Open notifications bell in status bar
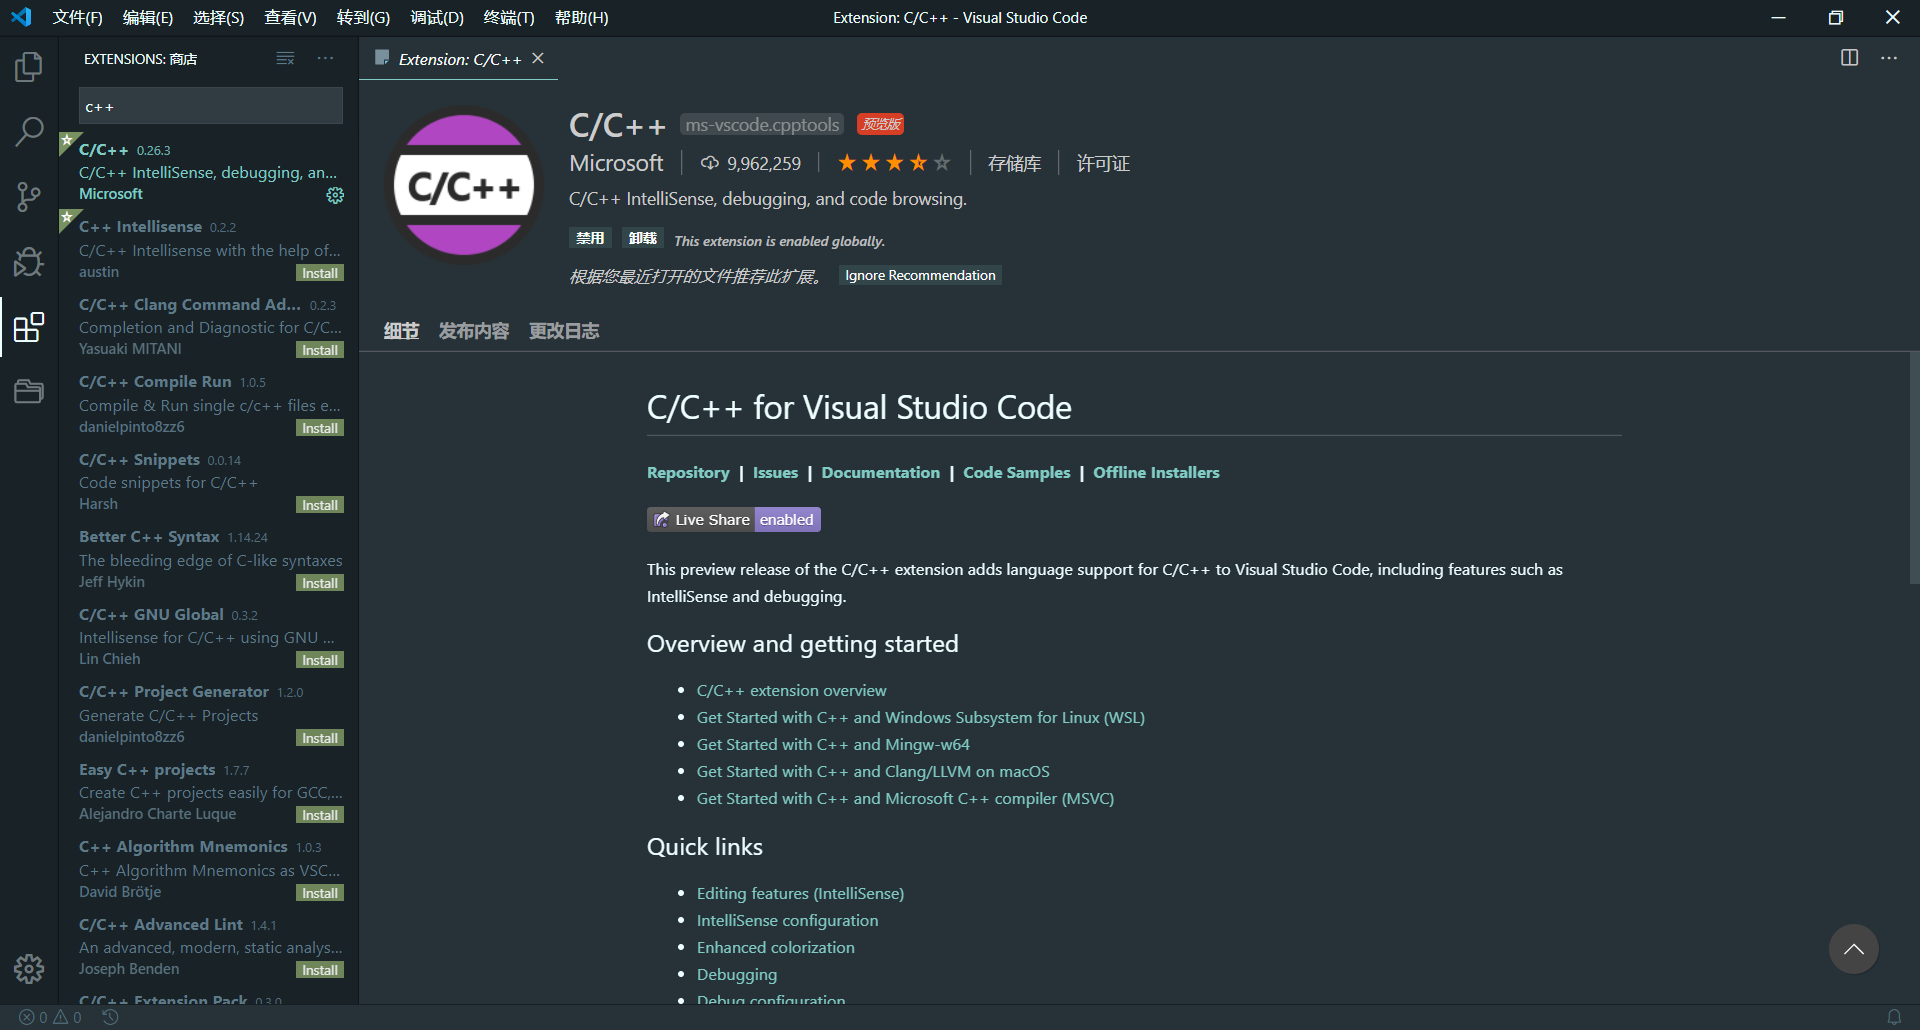The width and height of the screenshot is (1920, 1030). (1893, 1017)
